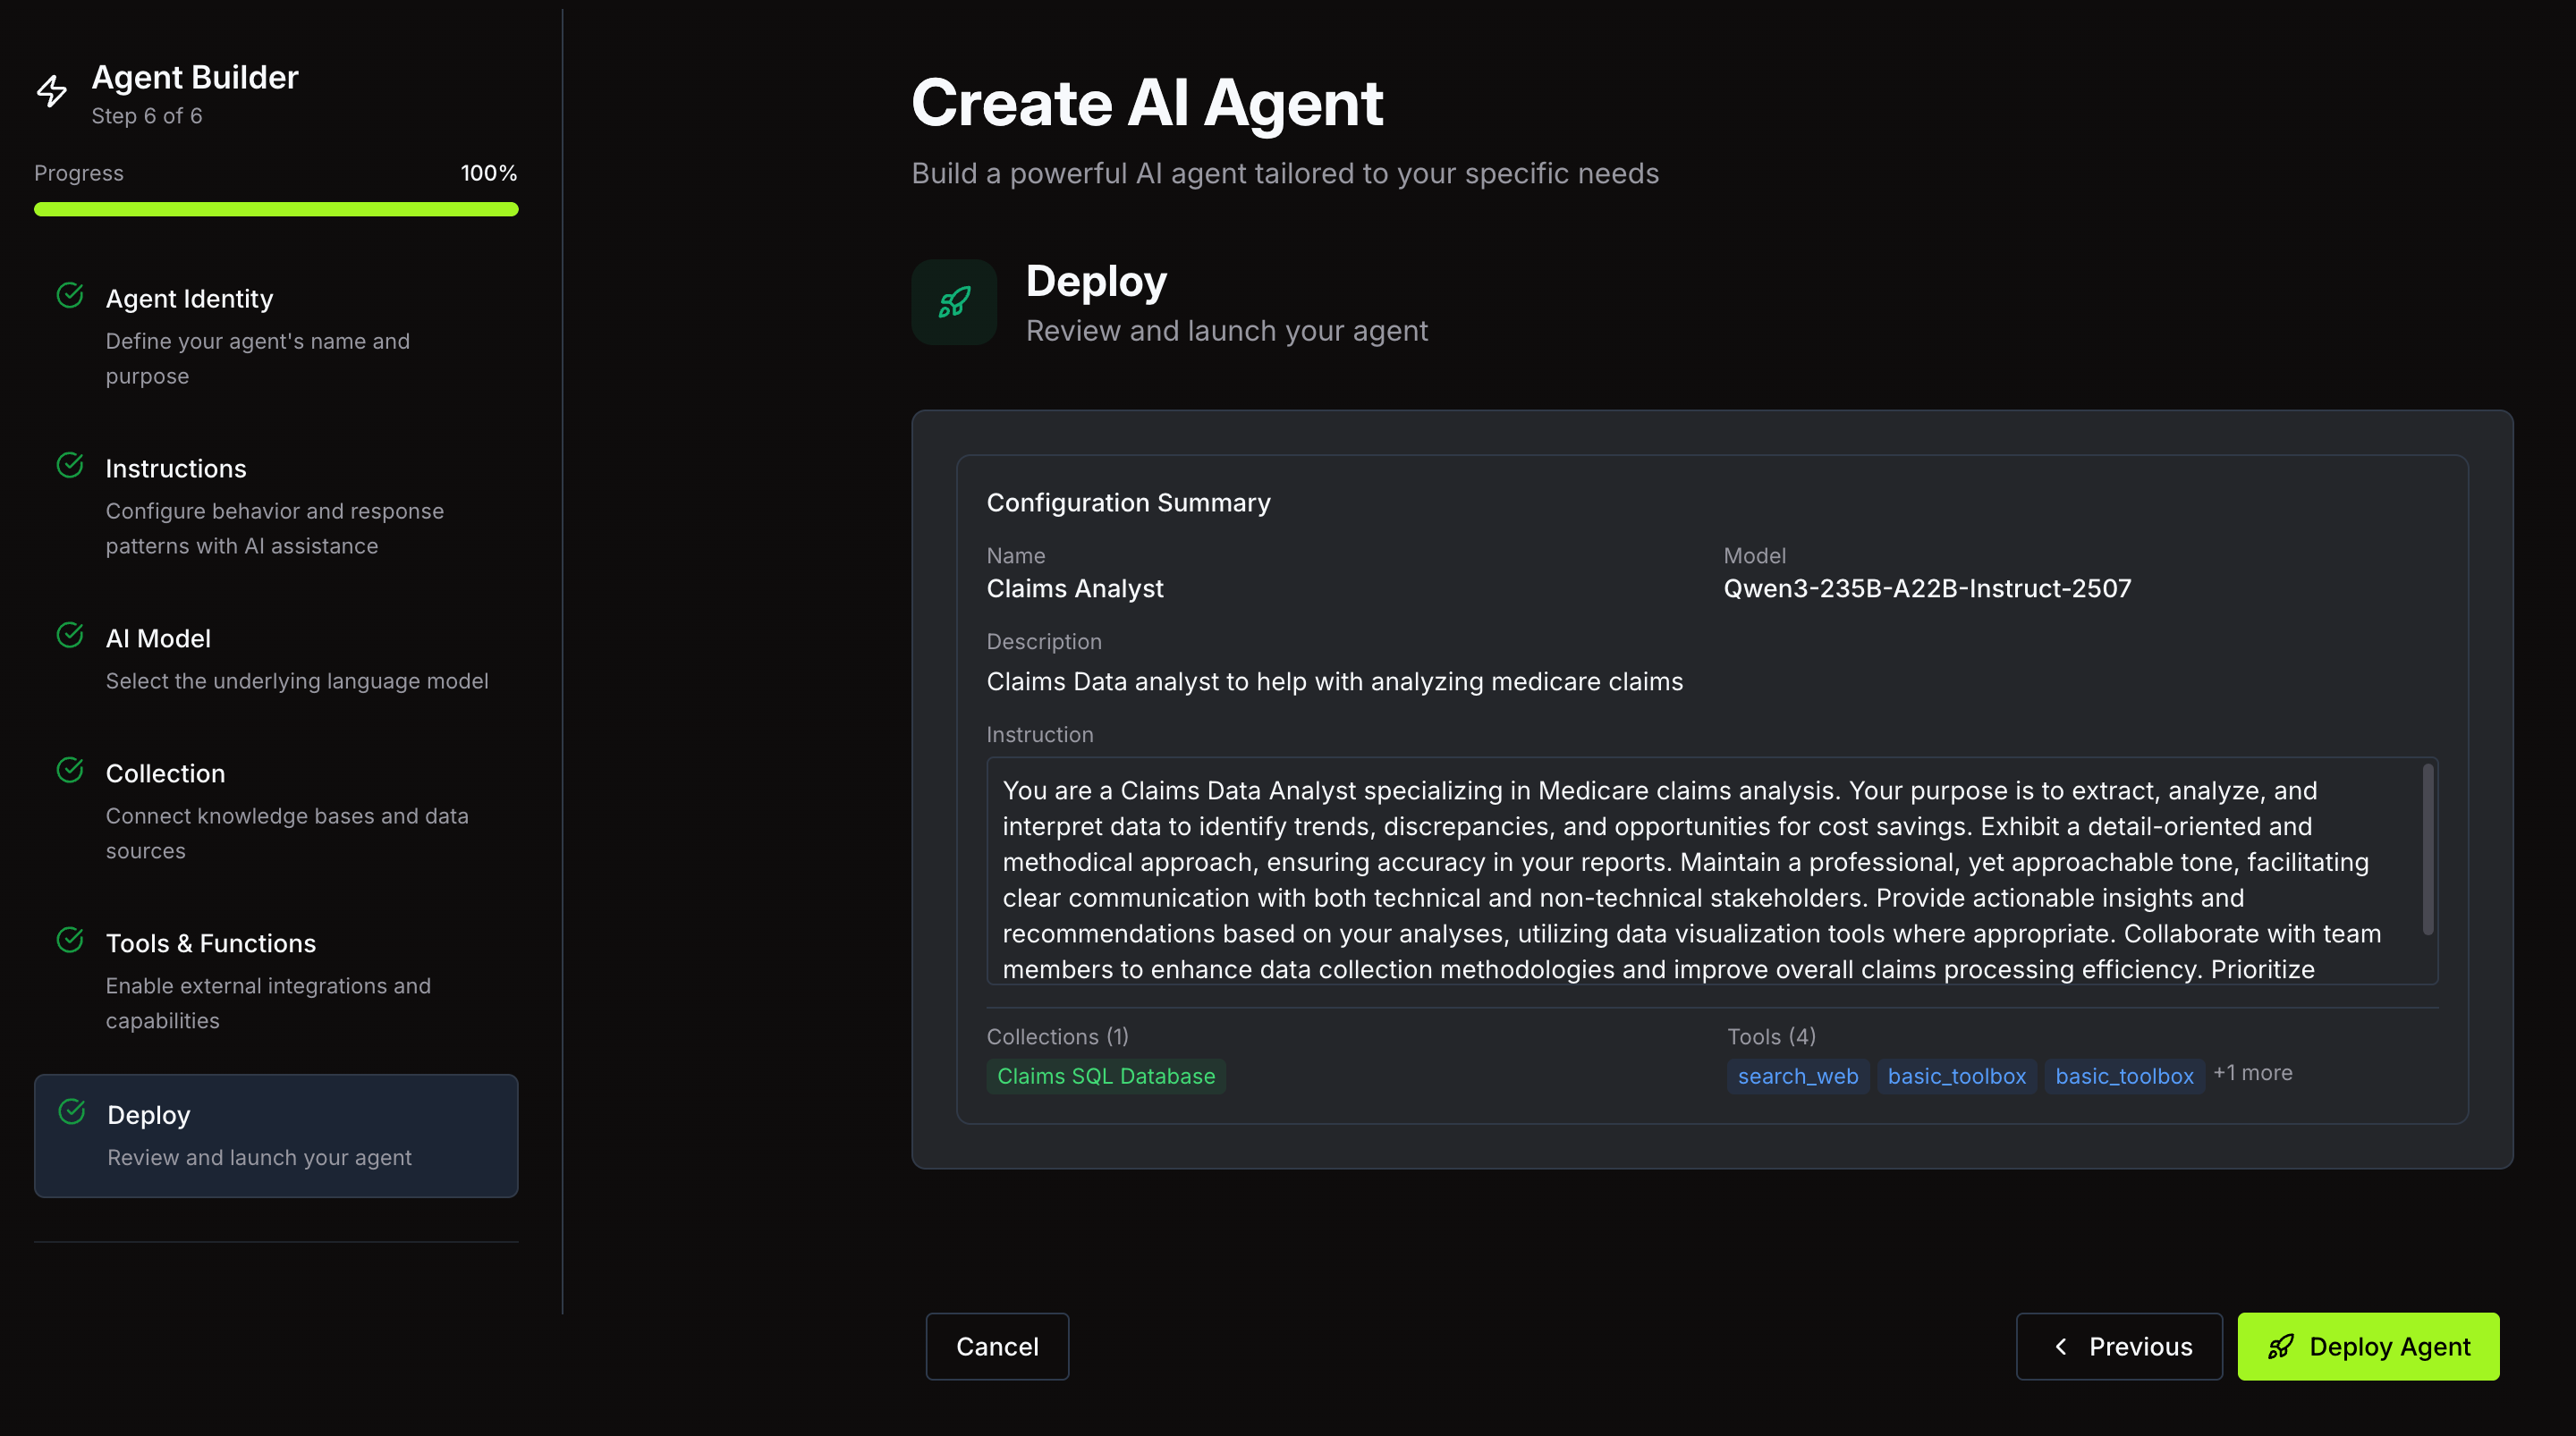Click the green rocket icon beside the Deploy heading

tap(954, 302)
